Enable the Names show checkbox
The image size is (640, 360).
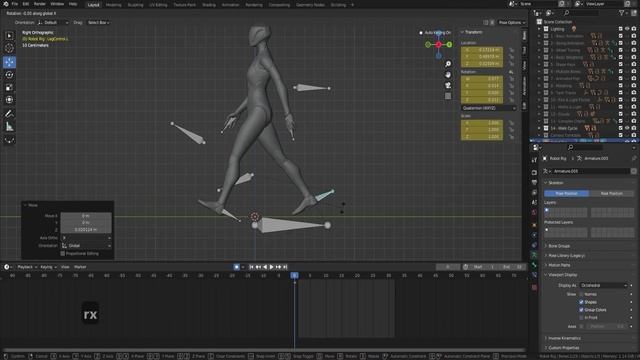[x=581, y=294]
